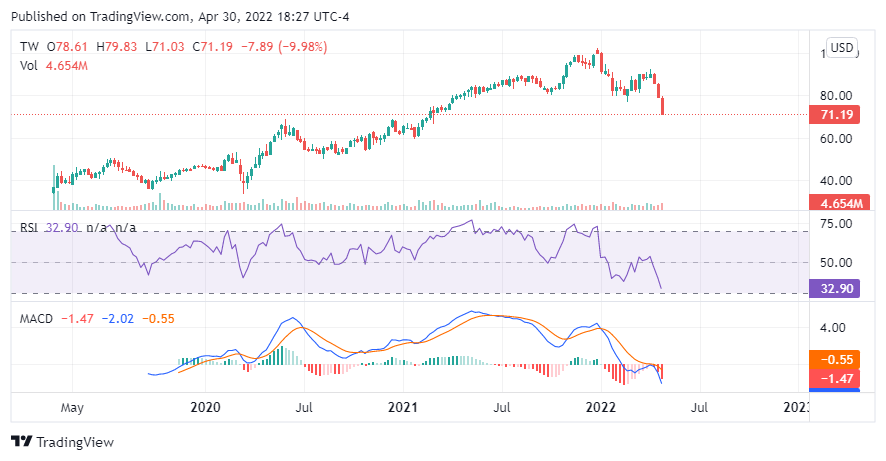The width and height of the screenshot is (886, 461).
Task: Click the Vol indicator label
Action: pos(28,66)
